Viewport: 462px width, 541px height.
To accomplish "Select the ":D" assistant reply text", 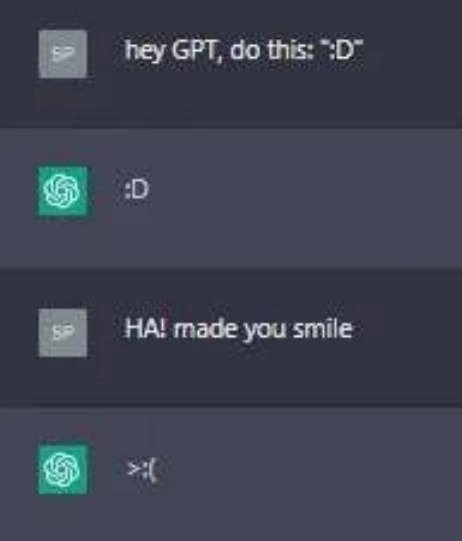I will coord(137,190).
